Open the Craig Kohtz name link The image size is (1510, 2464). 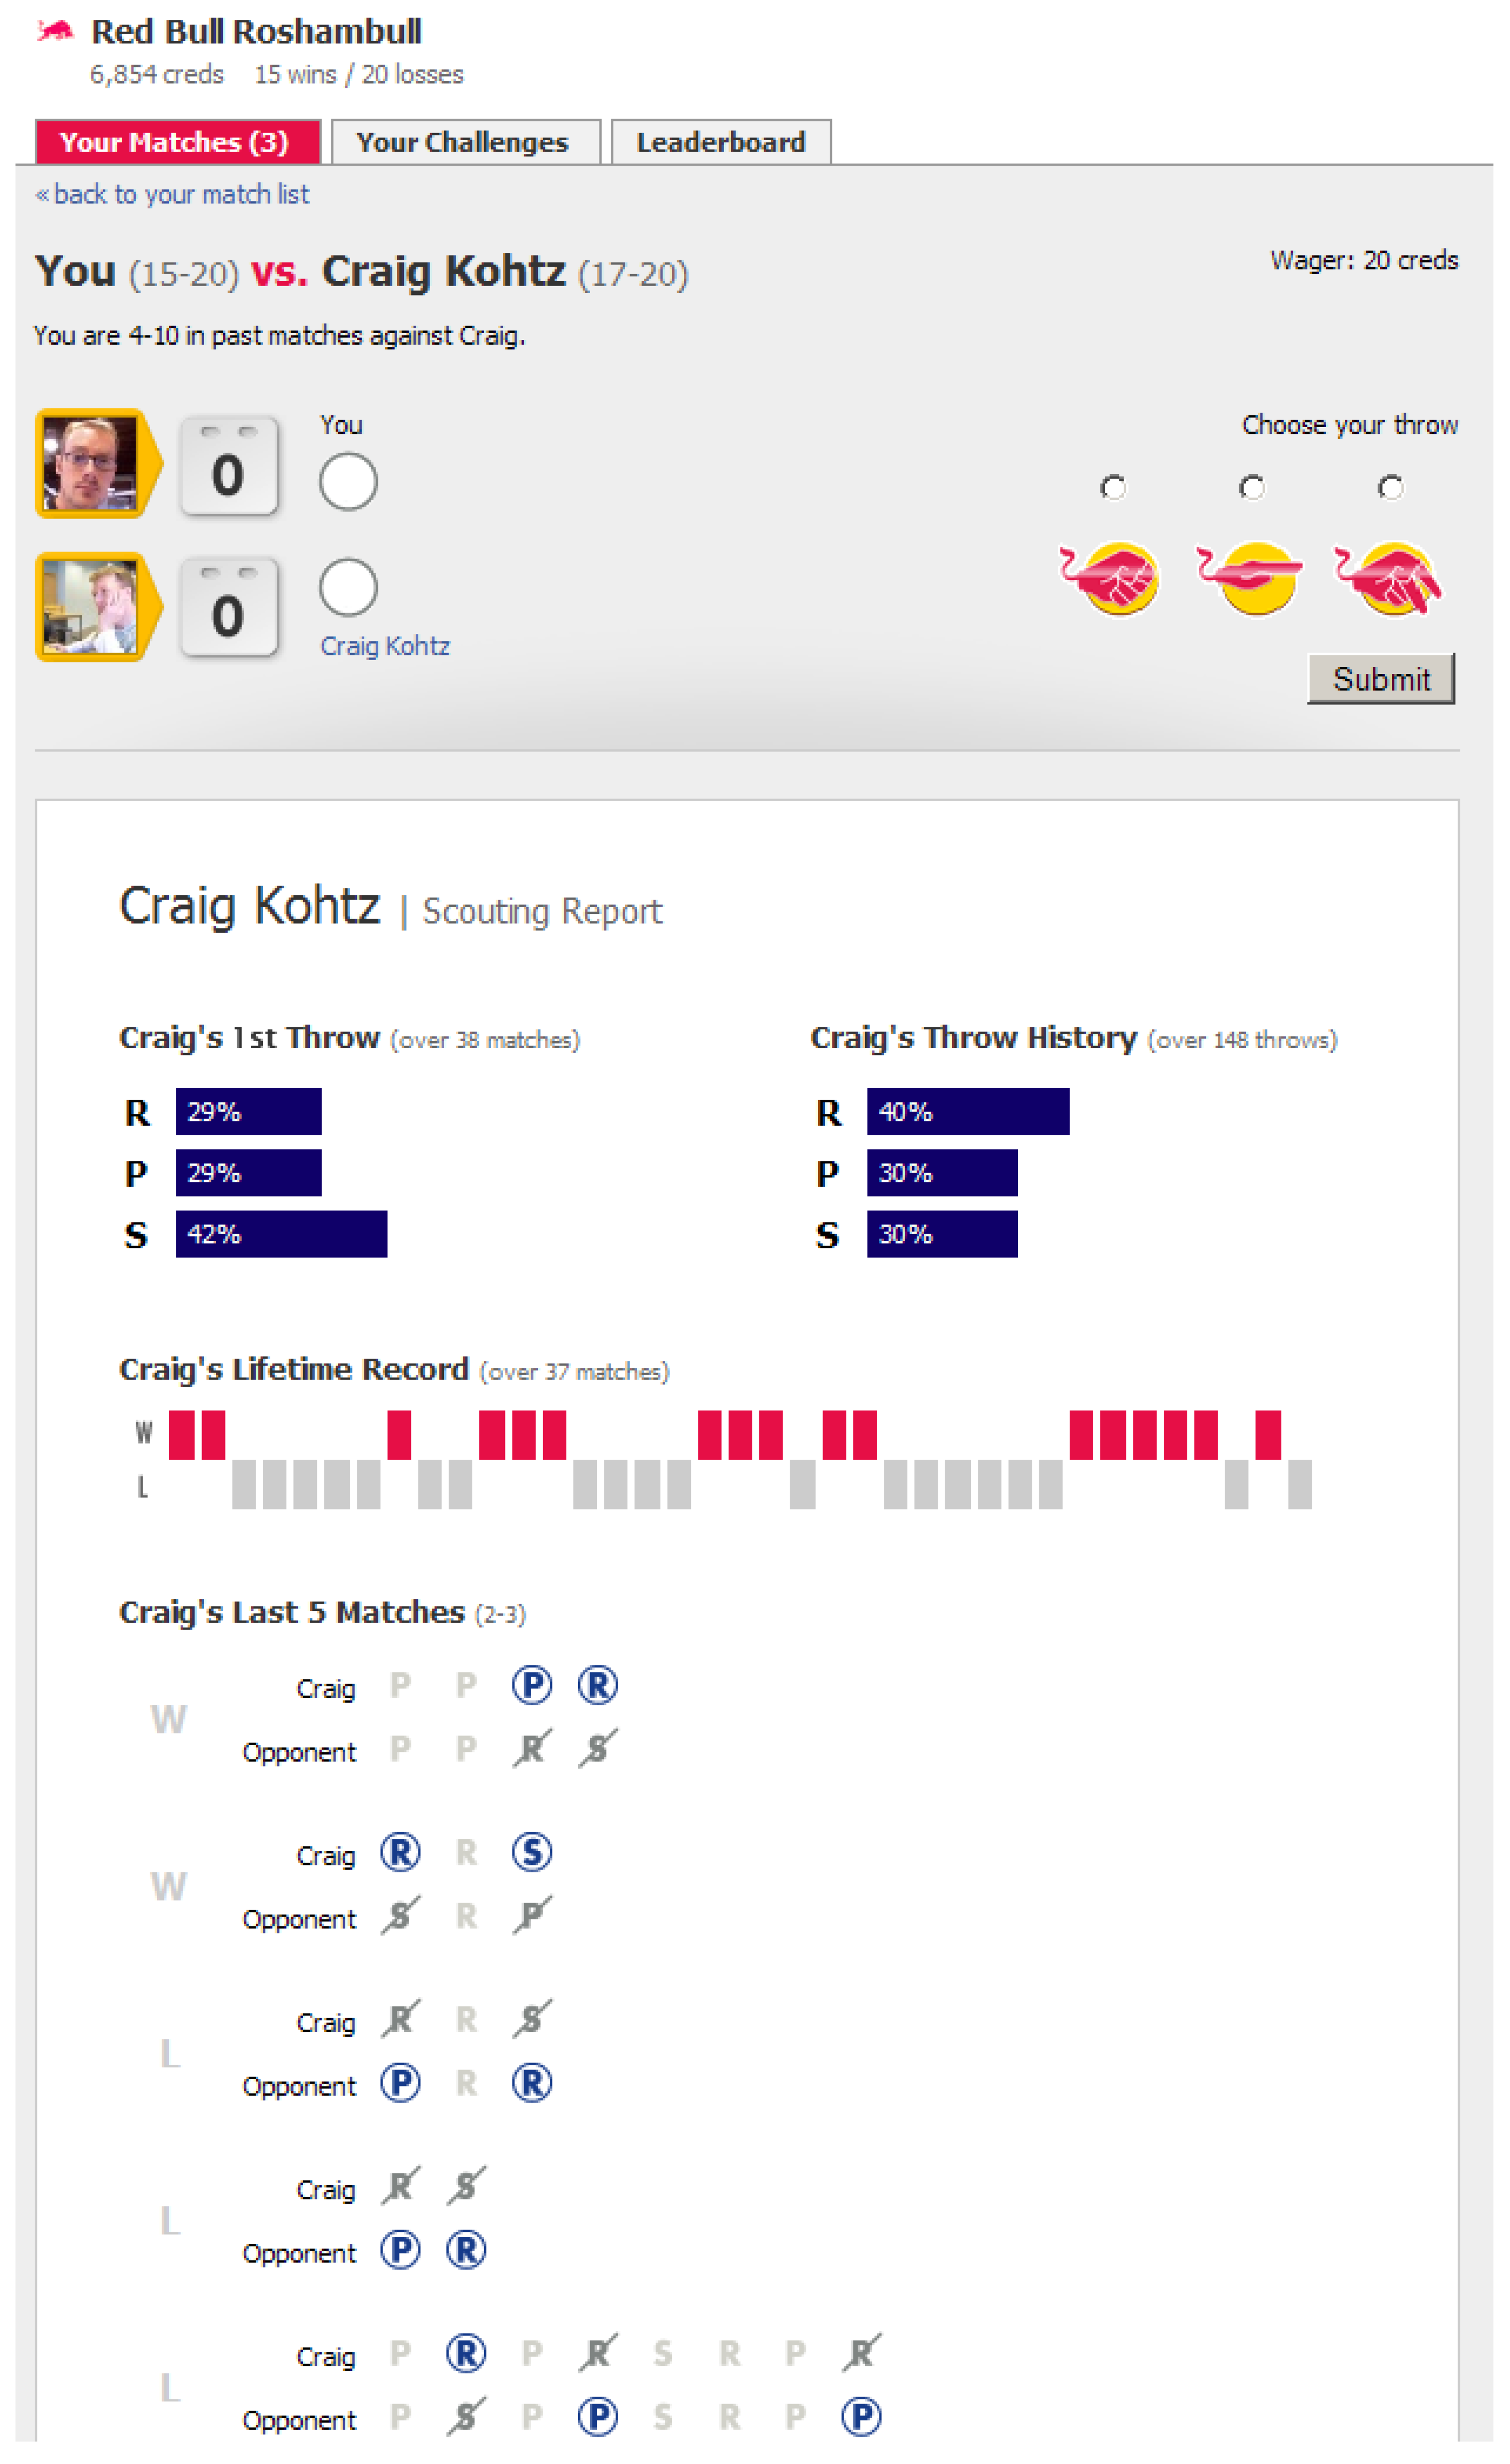(385, 646)
